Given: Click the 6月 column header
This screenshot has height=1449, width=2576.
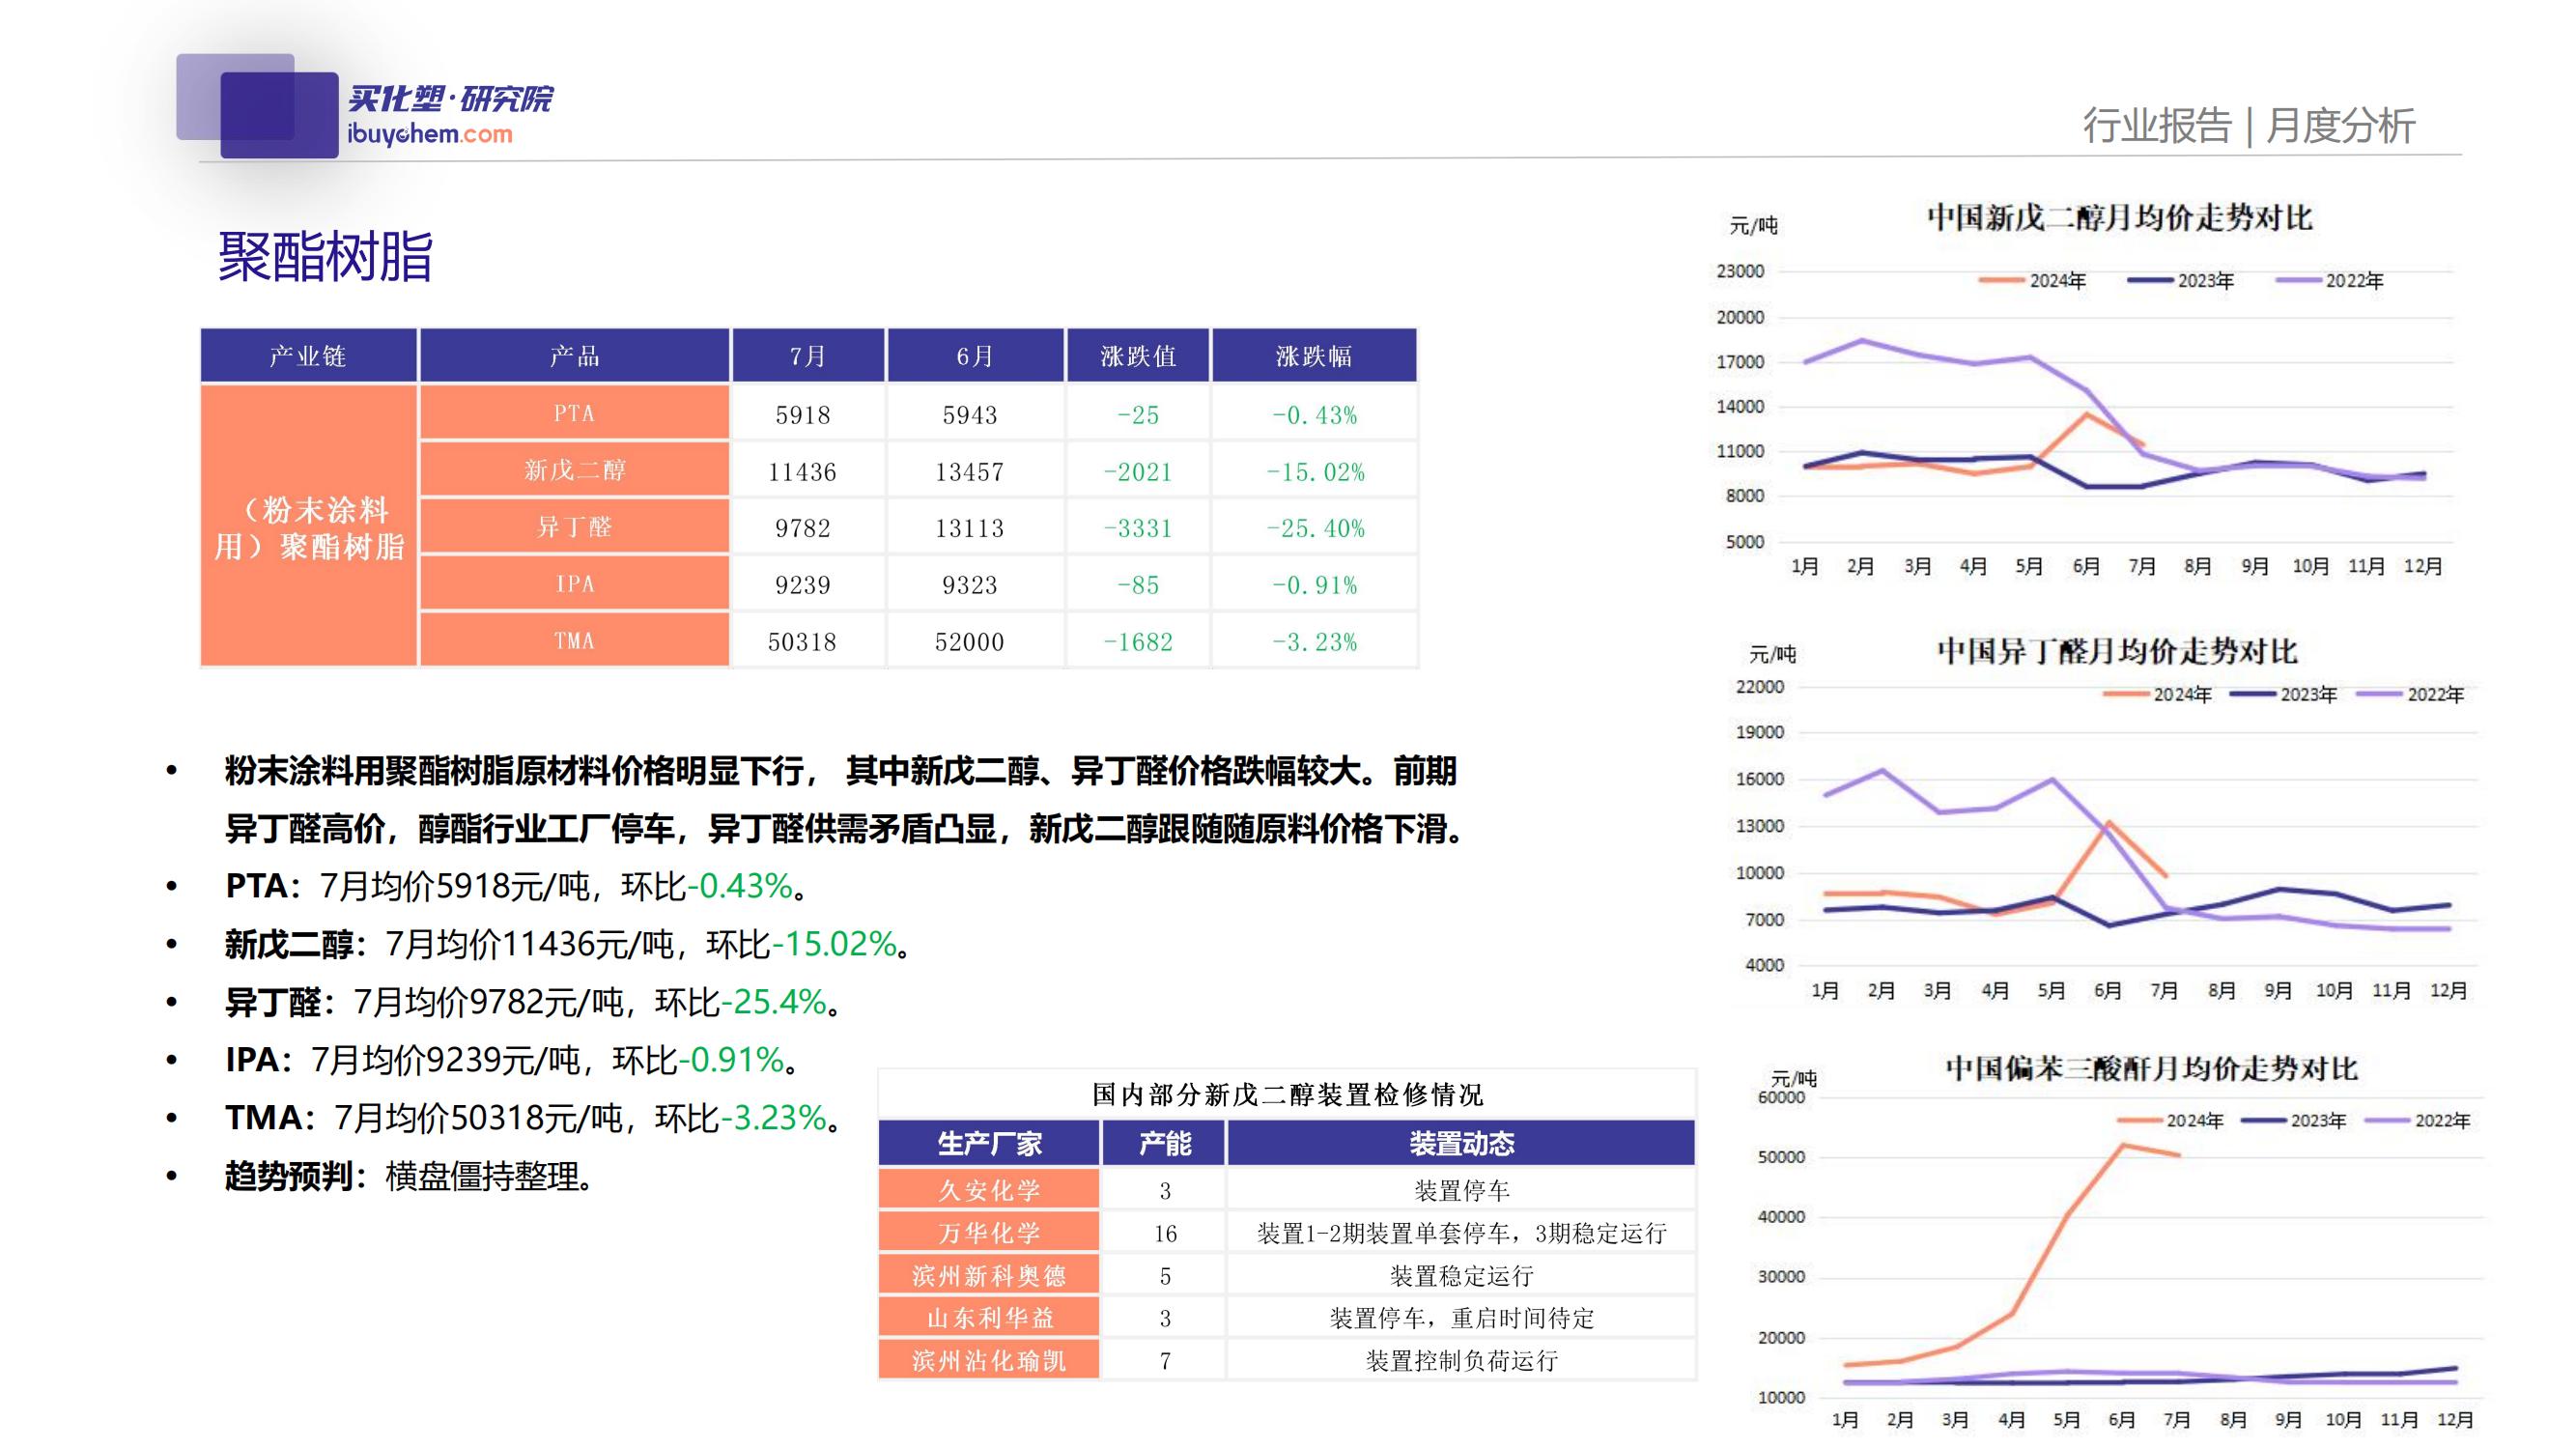Looking at the screenshot, I should click(975, 356).
